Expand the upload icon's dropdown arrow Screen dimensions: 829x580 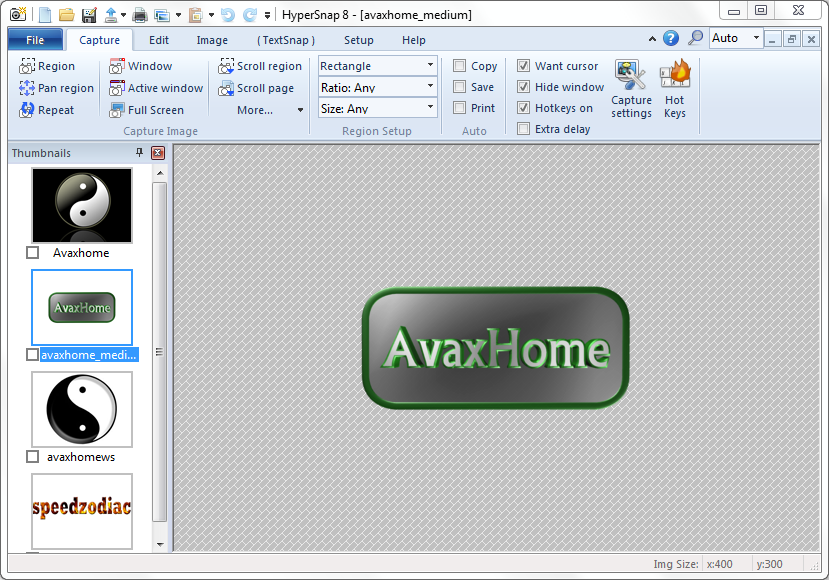(x=124, y=15)
